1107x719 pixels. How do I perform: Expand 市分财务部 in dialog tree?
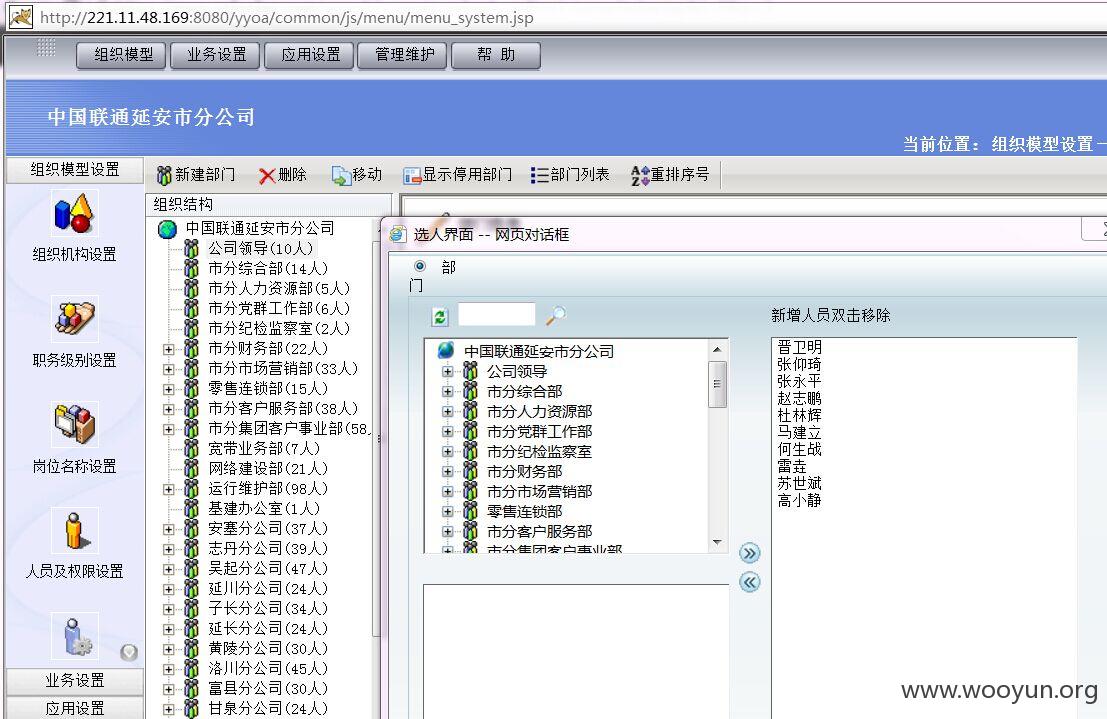pyautogui.click(x=447, y=471)
